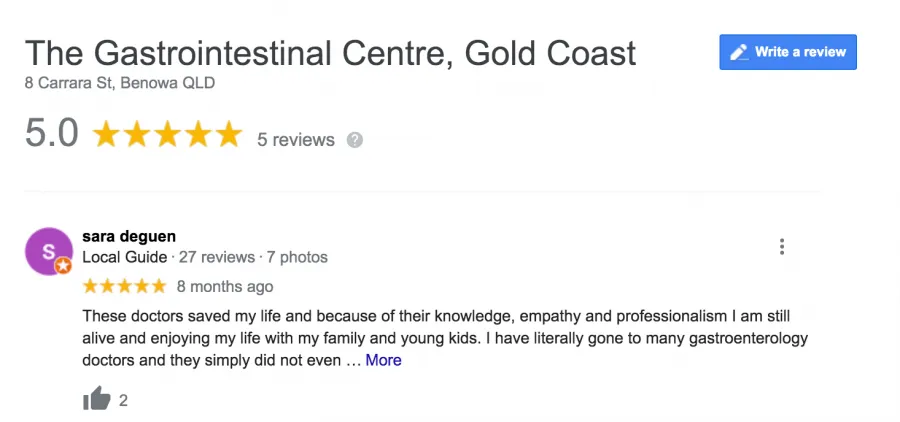
Task: Click the five stars in sara's review
Action: [125, 286]
